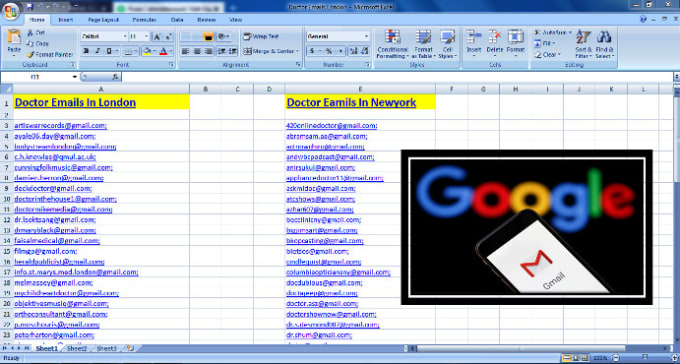The image size is (680, 364).
Task: Increase the cell indent
Action: tap(232, 51)
